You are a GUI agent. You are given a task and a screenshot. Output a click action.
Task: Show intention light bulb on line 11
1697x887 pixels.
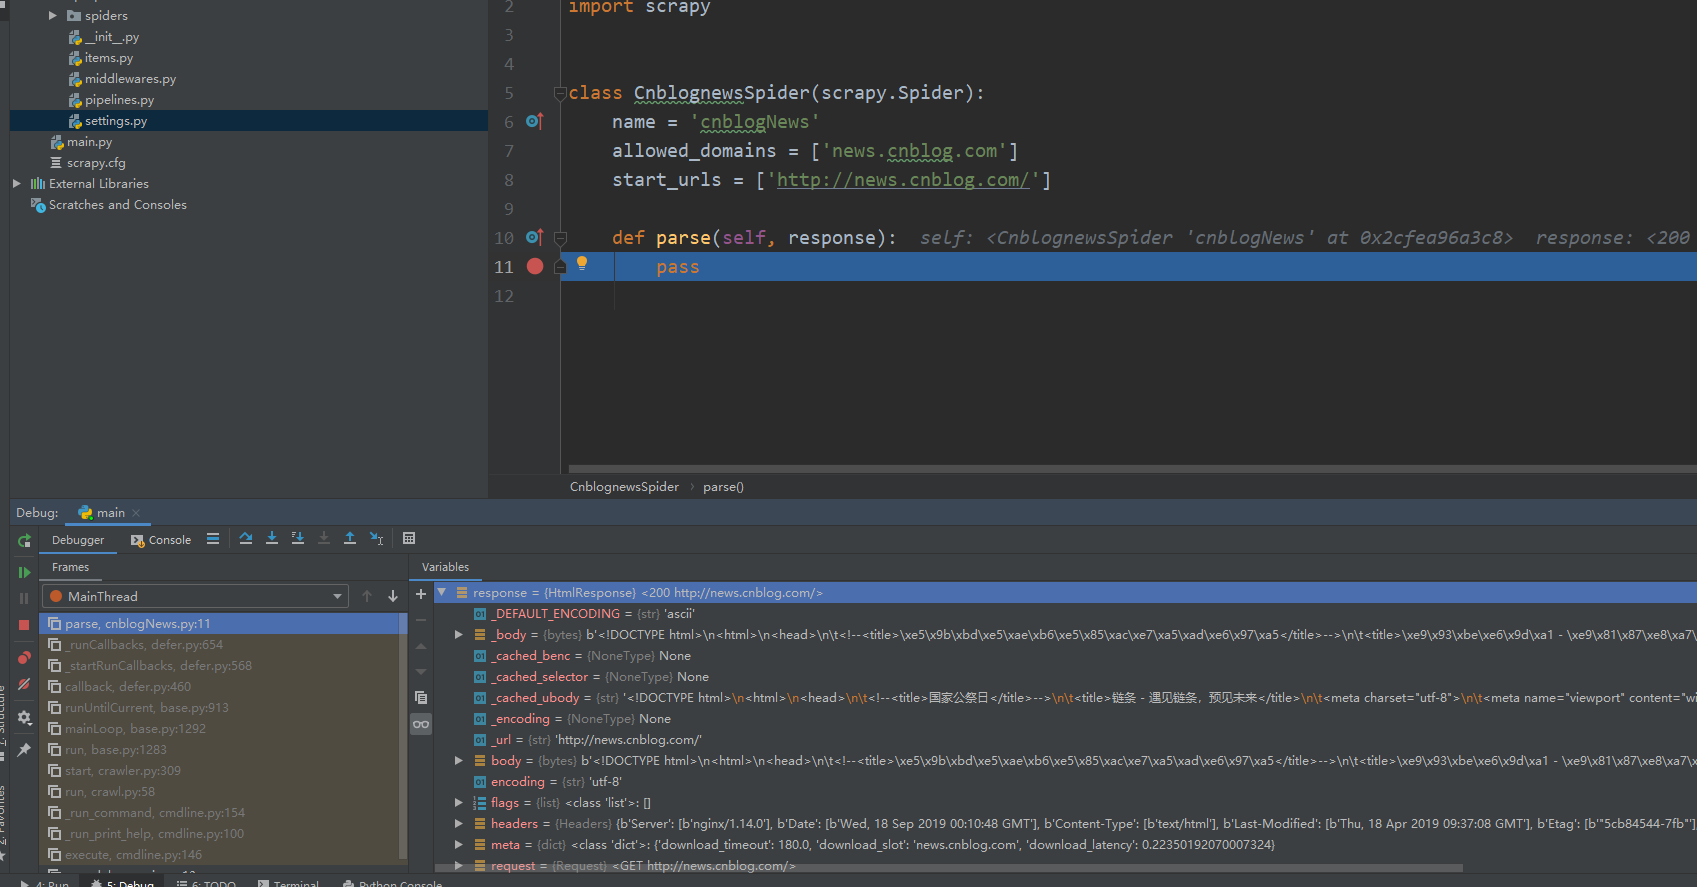coord(582,263)
